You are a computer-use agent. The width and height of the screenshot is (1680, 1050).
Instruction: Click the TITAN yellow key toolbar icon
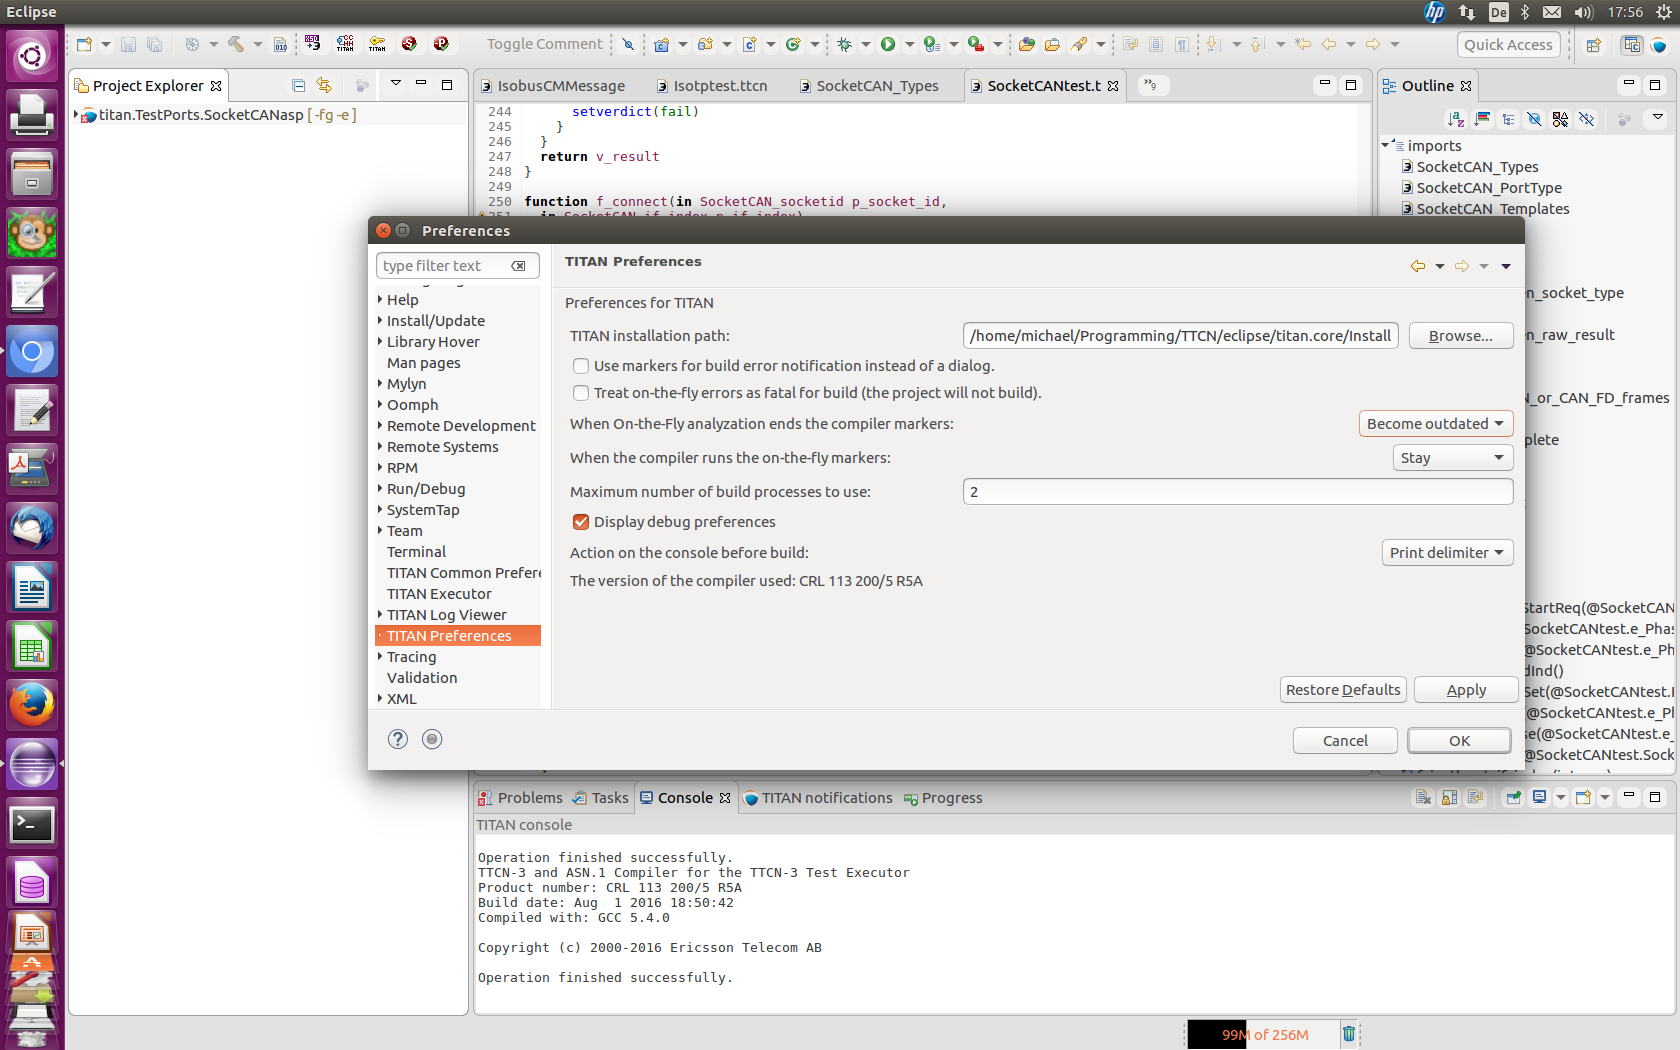[377, 44]
